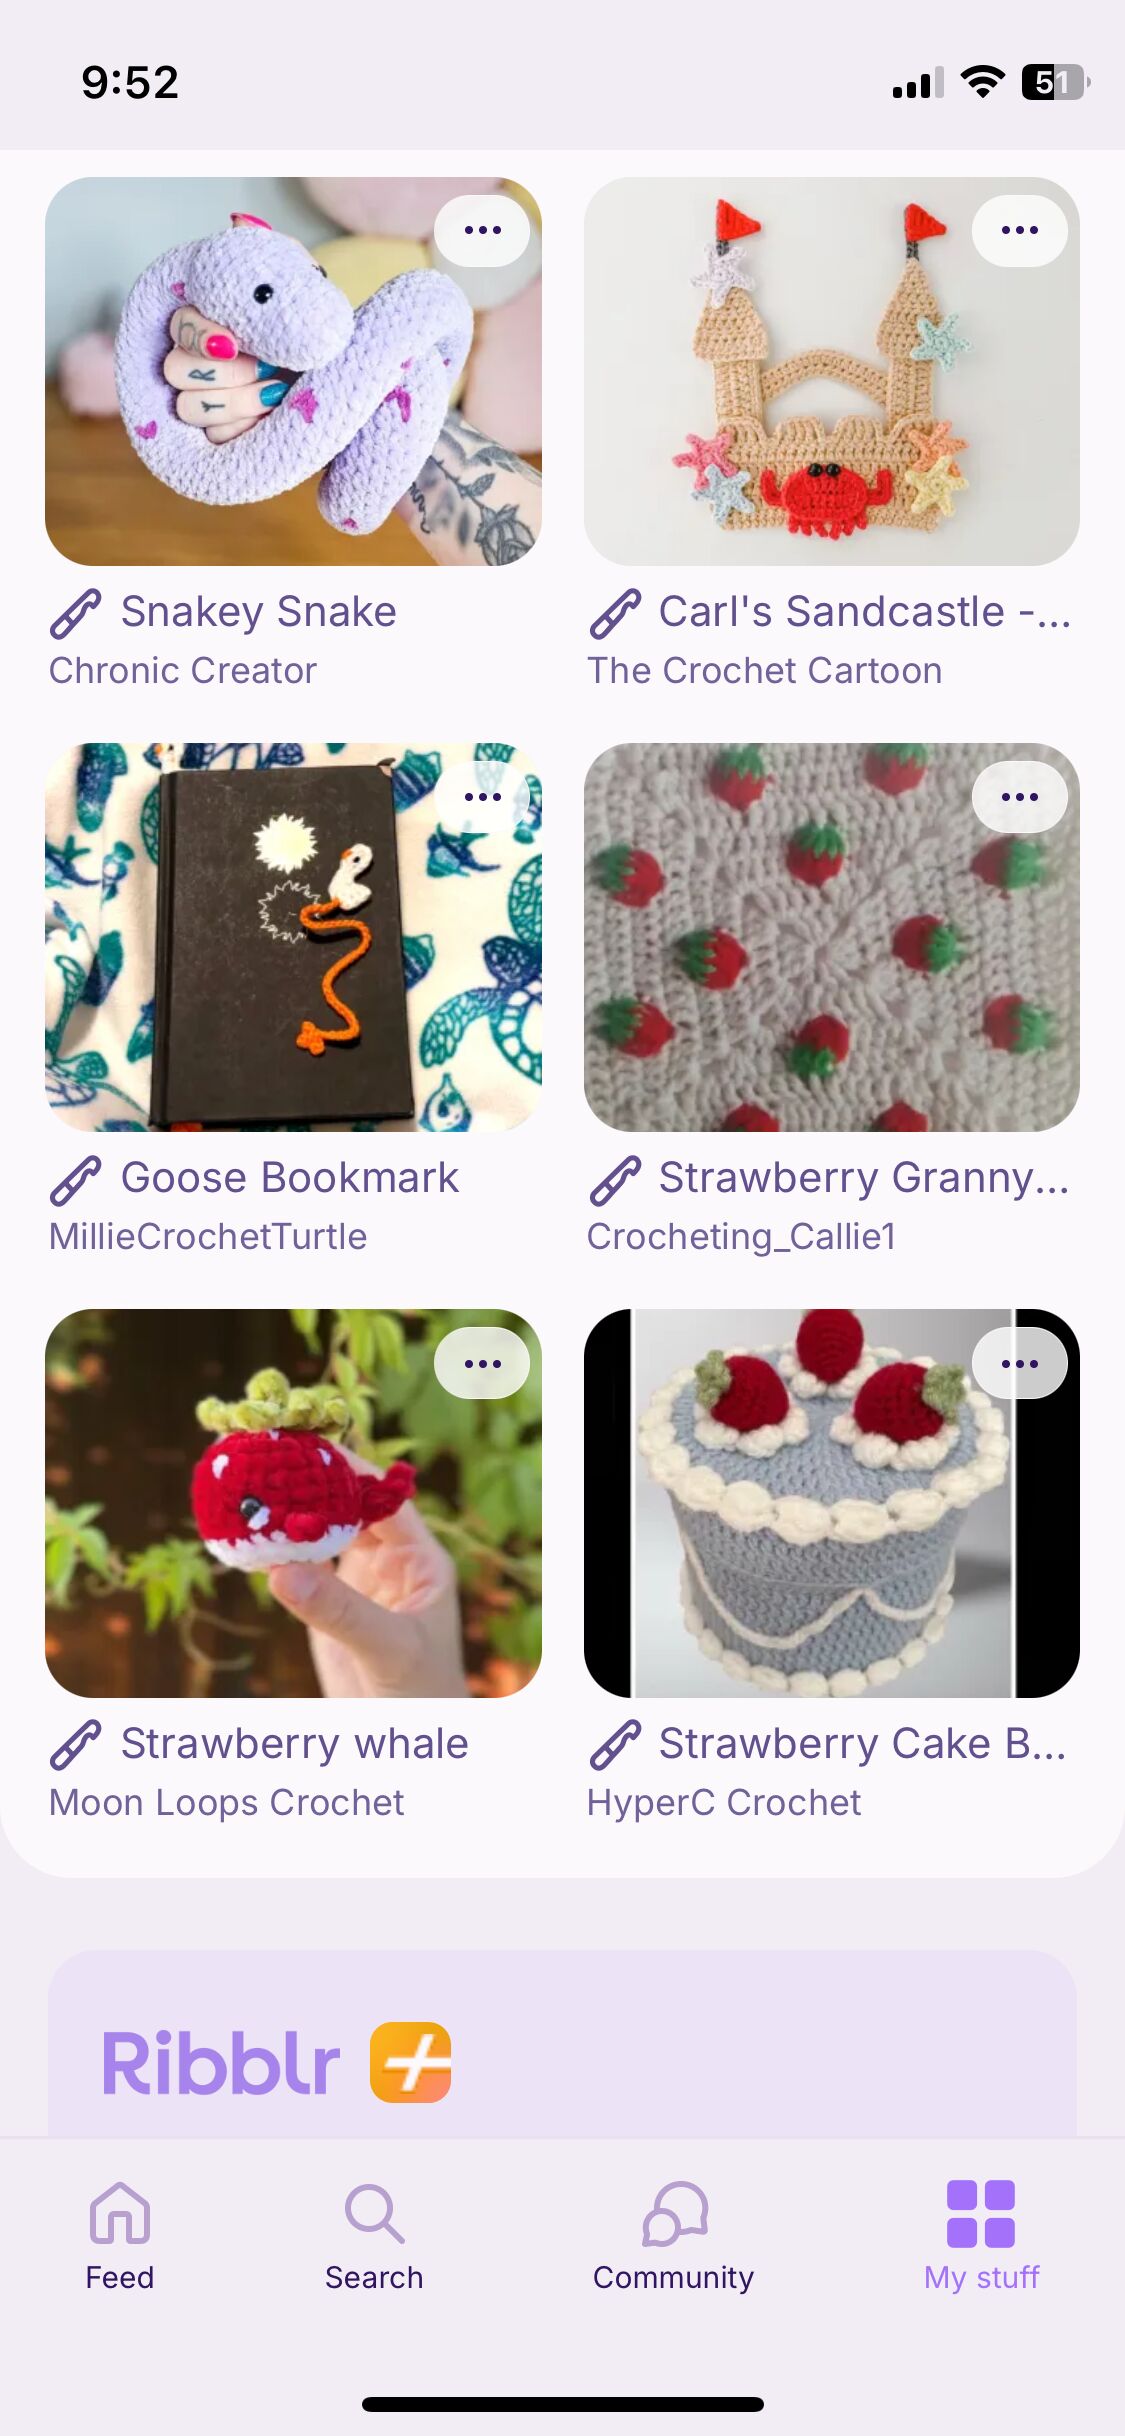Open the Search tab
The width and height of the screenshot is (1125, 2436).
(374, 2236)
